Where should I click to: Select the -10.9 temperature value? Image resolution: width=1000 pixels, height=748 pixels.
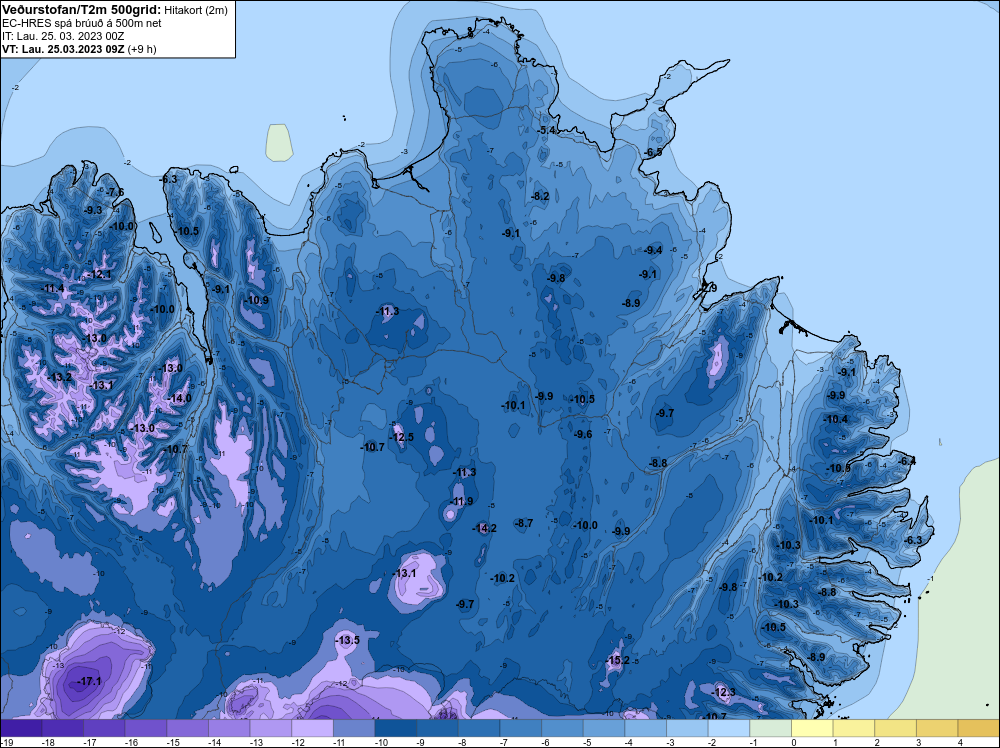pos(256,300)
